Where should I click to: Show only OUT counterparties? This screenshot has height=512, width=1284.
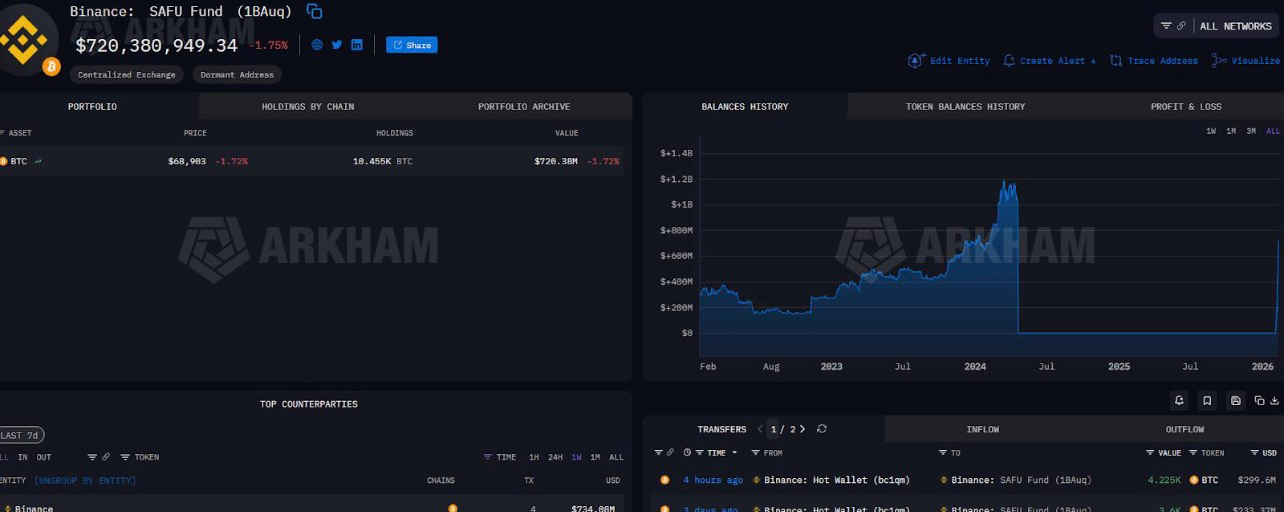coord(44,457)
